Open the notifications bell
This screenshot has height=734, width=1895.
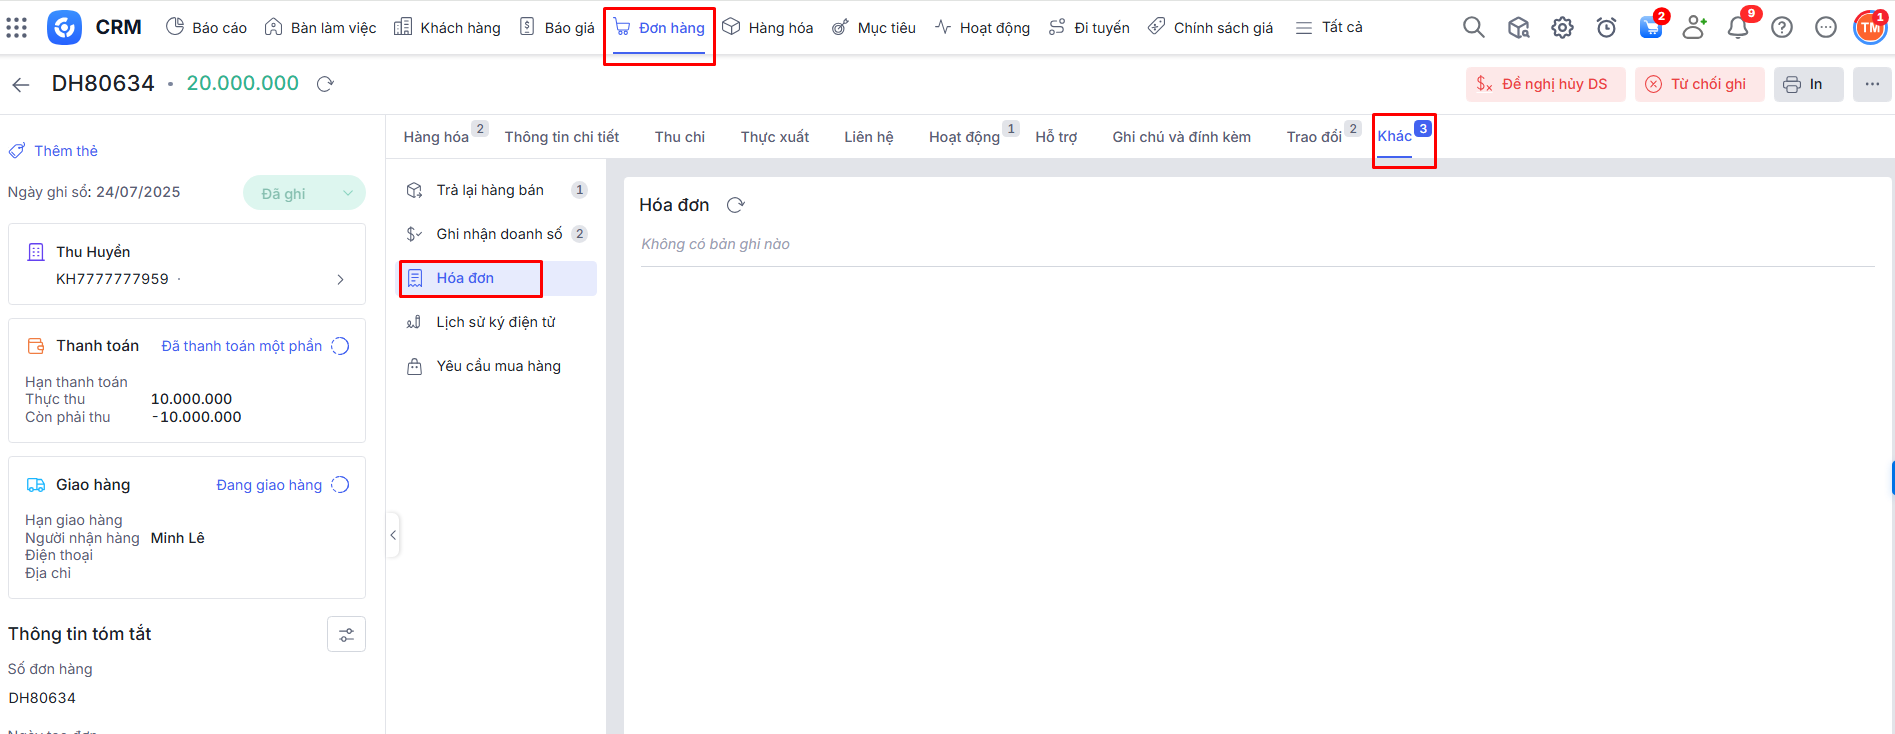pos(1738,28)
